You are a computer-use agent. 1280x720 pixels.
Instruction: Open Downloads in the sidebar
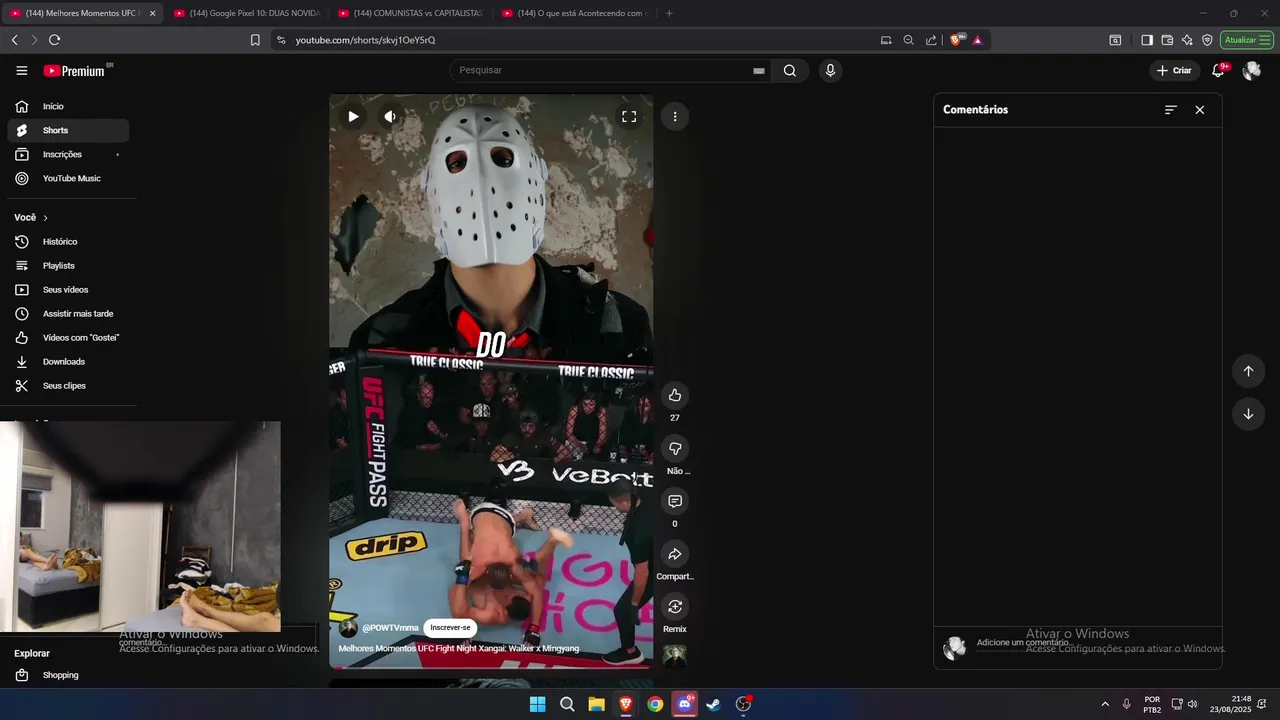(68, 362)
